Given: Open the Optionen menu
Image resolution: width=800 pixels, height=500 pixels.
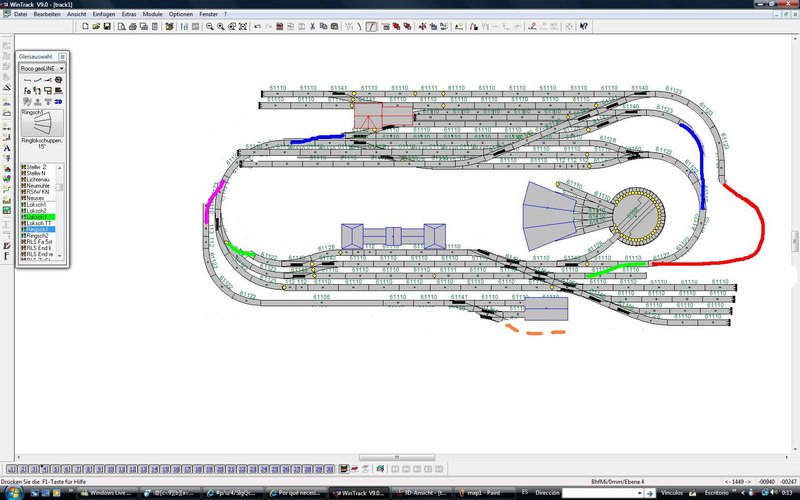Looking at the screenshot, I should click(181, 14).
